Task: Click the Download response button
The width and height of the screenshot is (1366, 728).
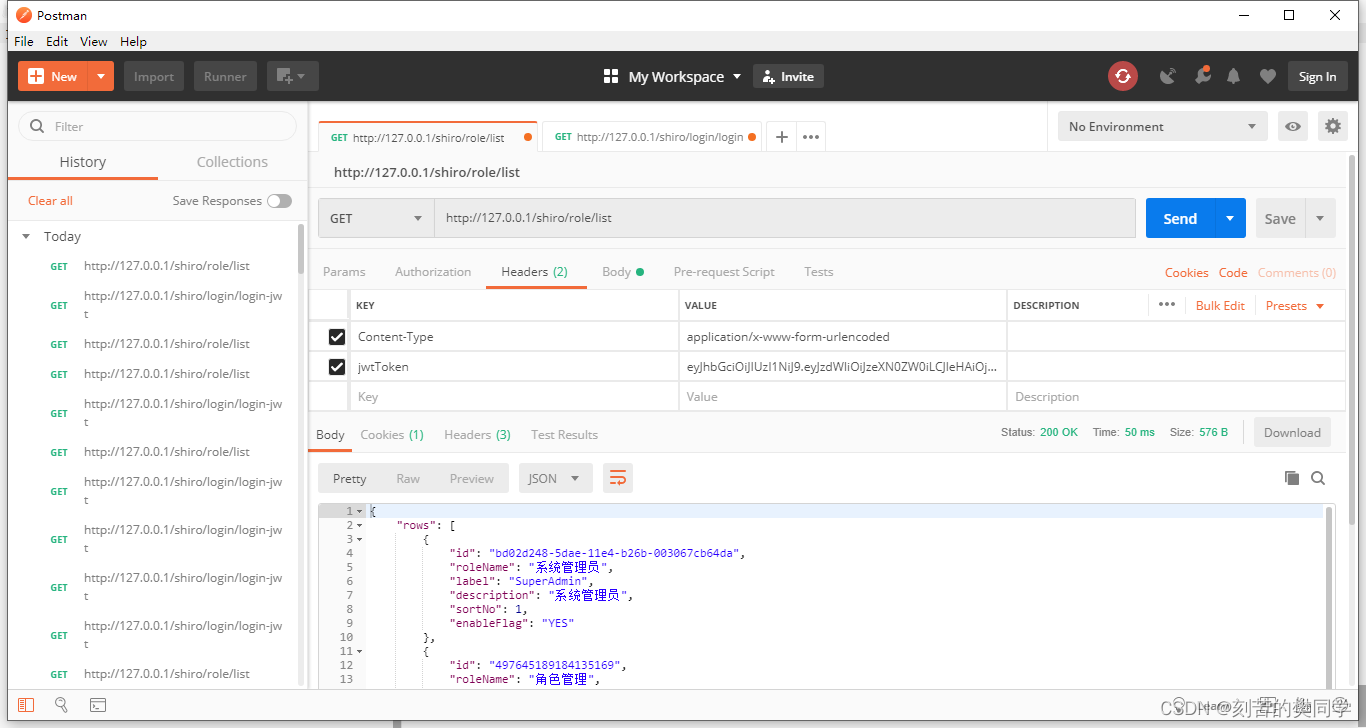Action: [x=1292, y=432]
